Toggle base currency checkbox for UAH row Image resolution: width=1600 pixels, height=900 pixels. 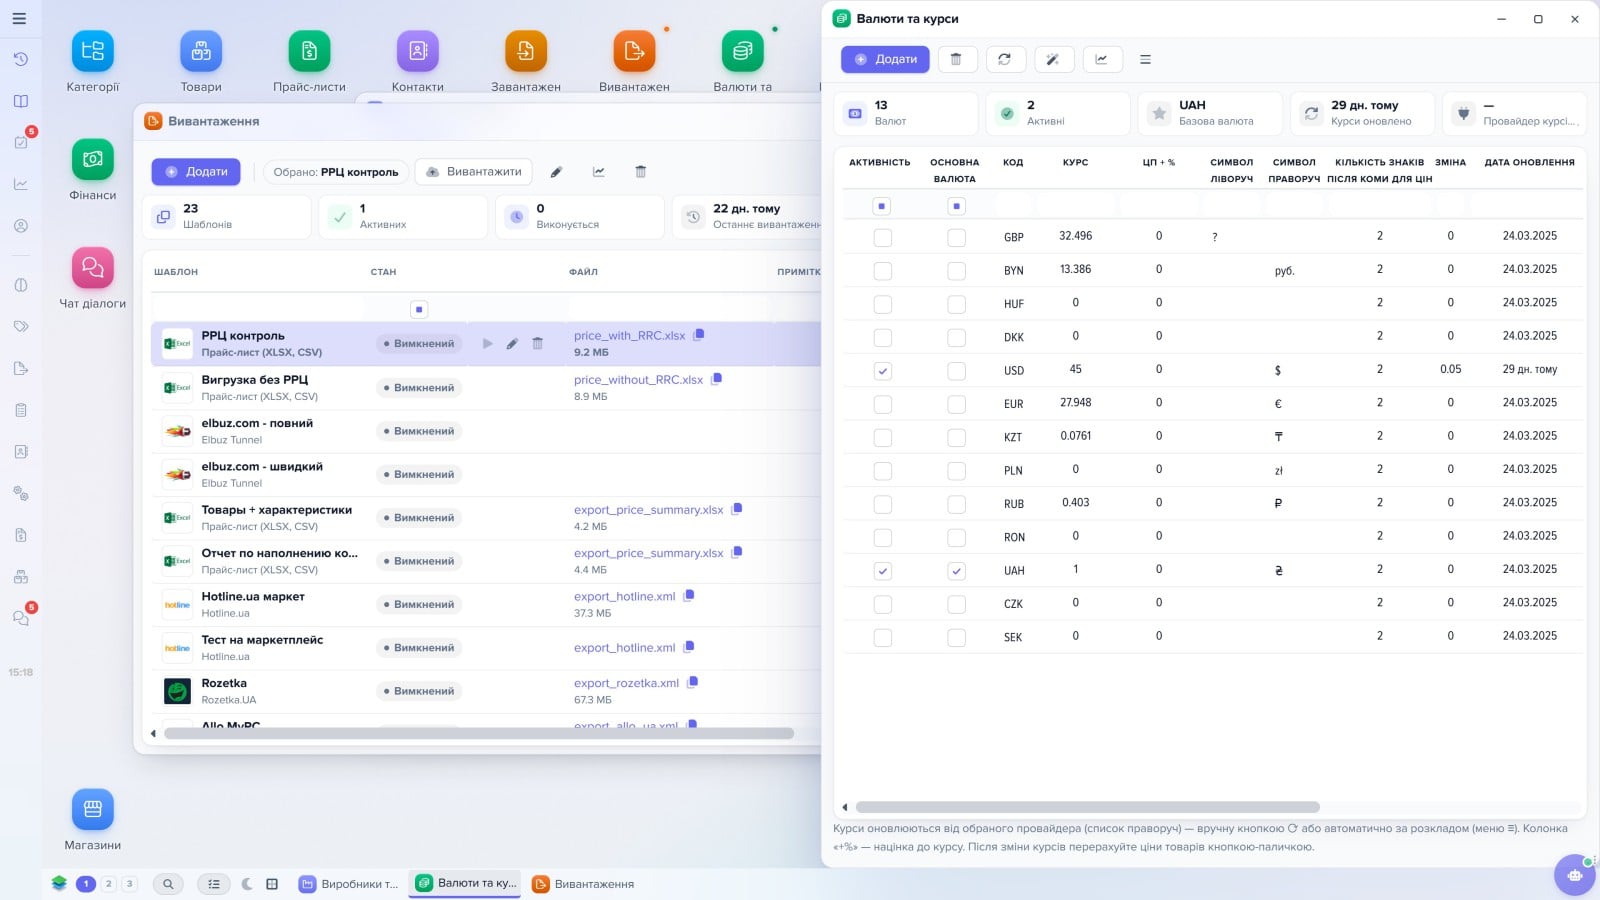tap(957, 571)
